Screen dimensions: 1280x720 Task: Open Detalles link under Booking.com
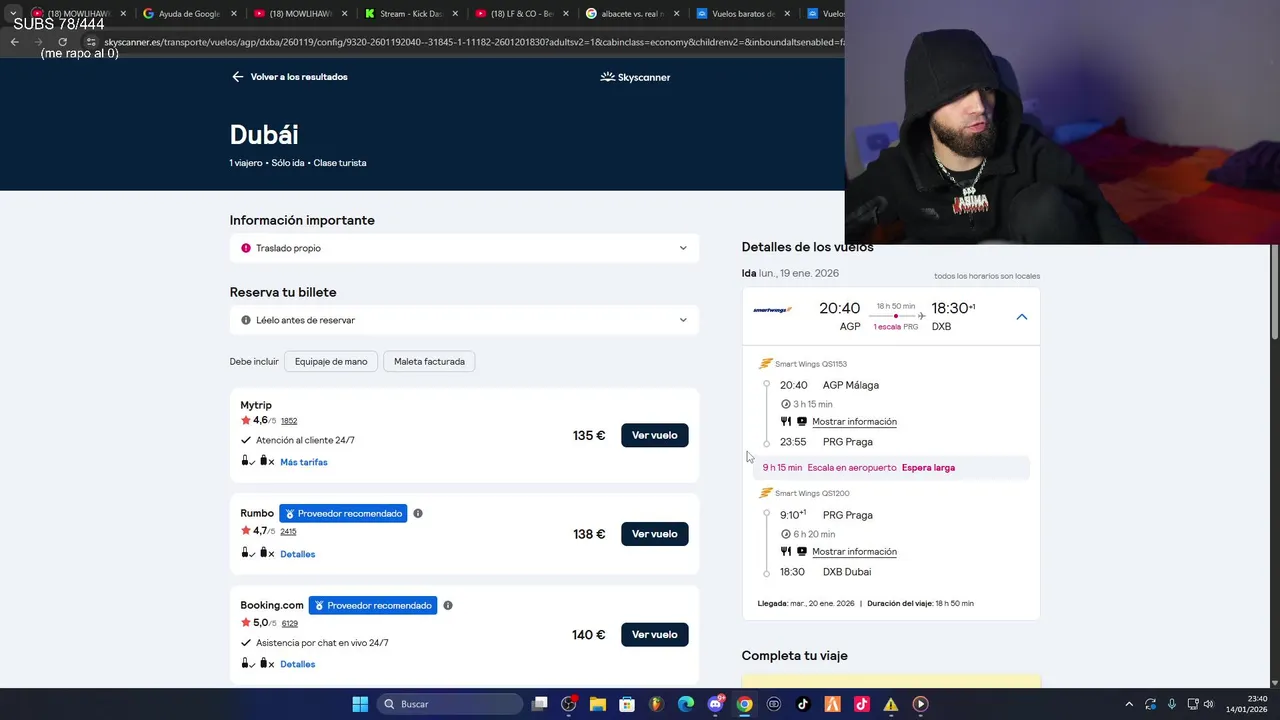(x=298, y=664)
